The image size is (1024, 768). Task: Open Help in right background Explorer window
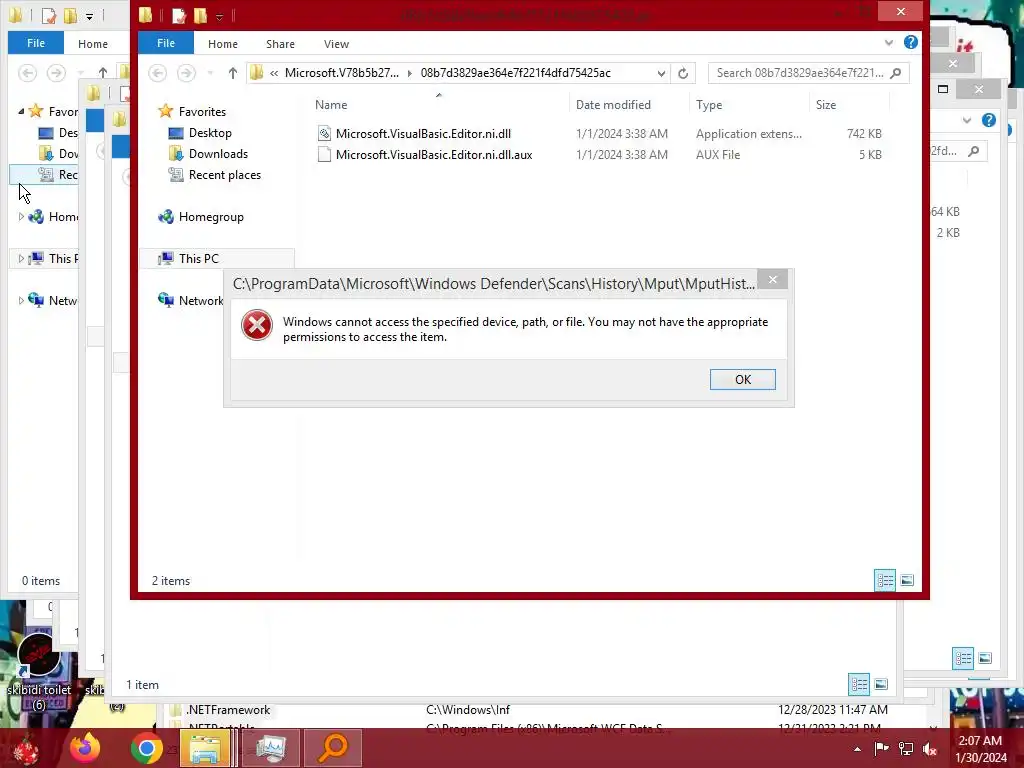[989, 120]
